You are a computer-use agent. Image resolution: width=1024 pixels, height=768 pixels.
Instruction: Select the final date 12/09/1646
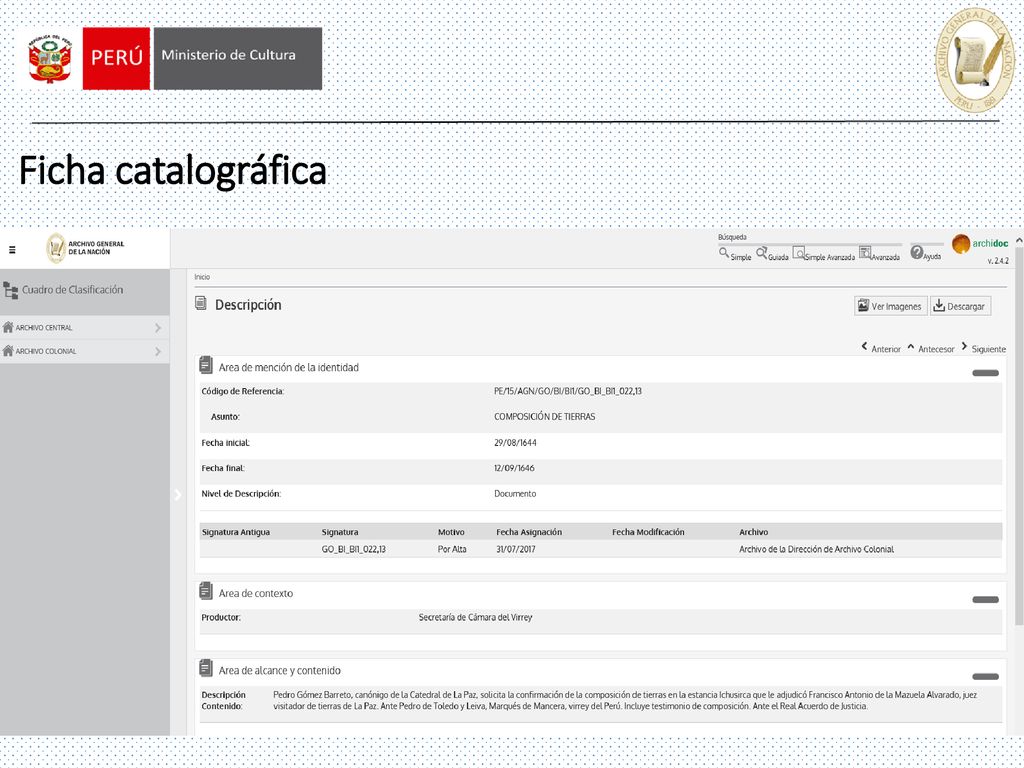point(514,468)
